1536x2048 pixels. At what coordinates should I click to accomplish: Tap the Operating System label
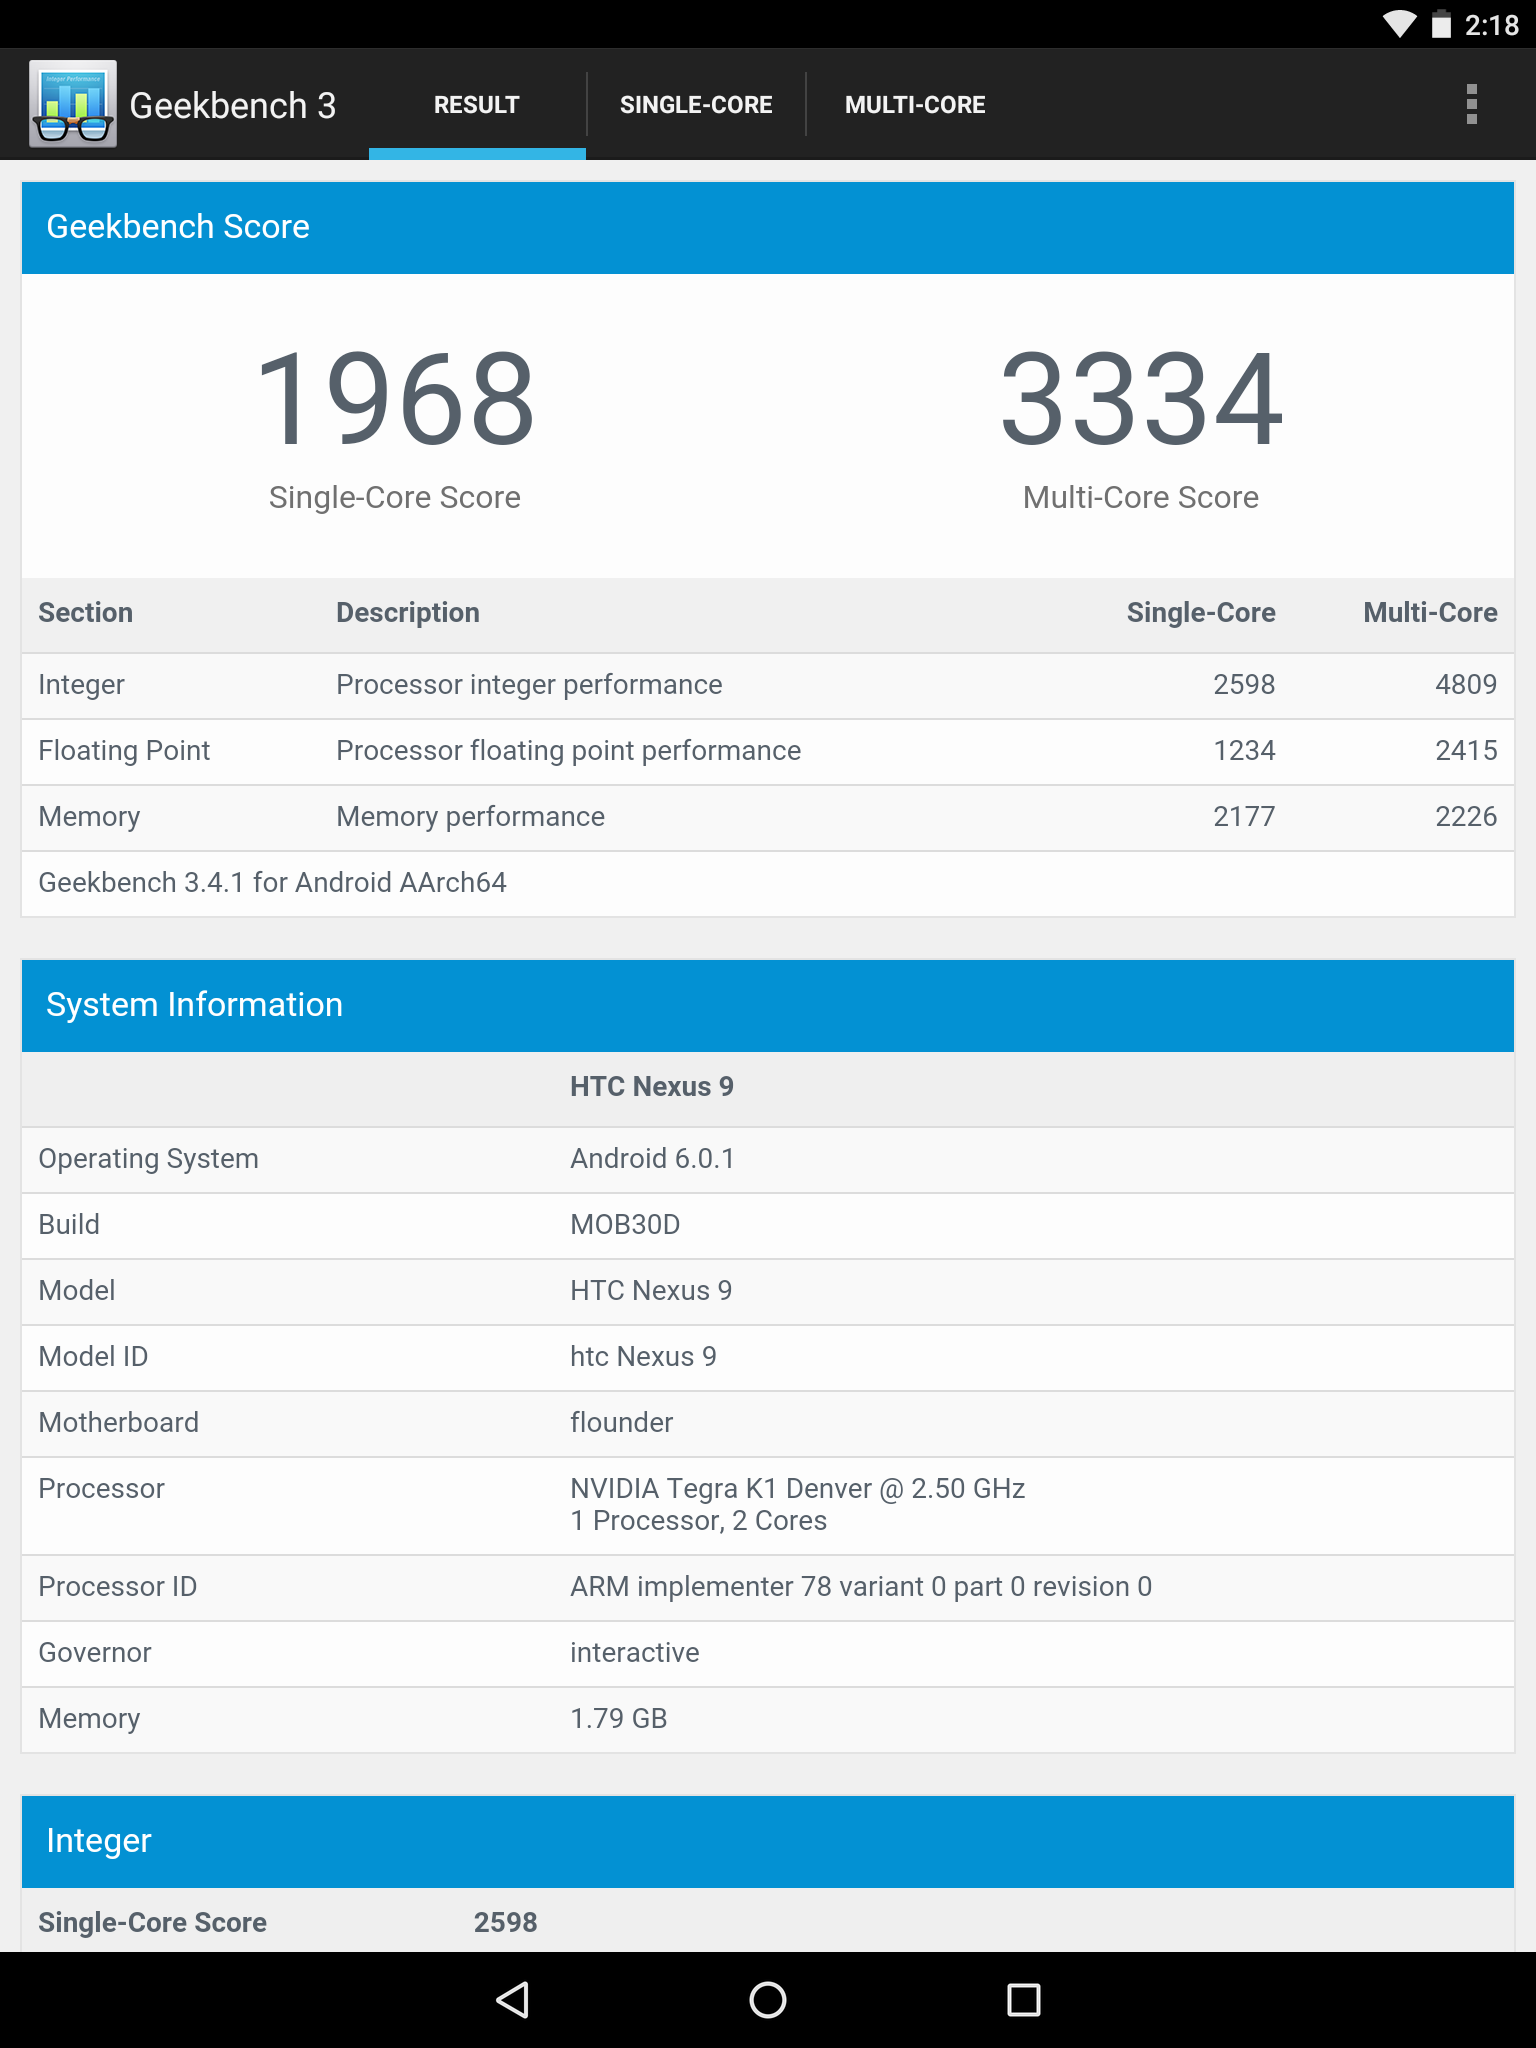point(148,1159)
